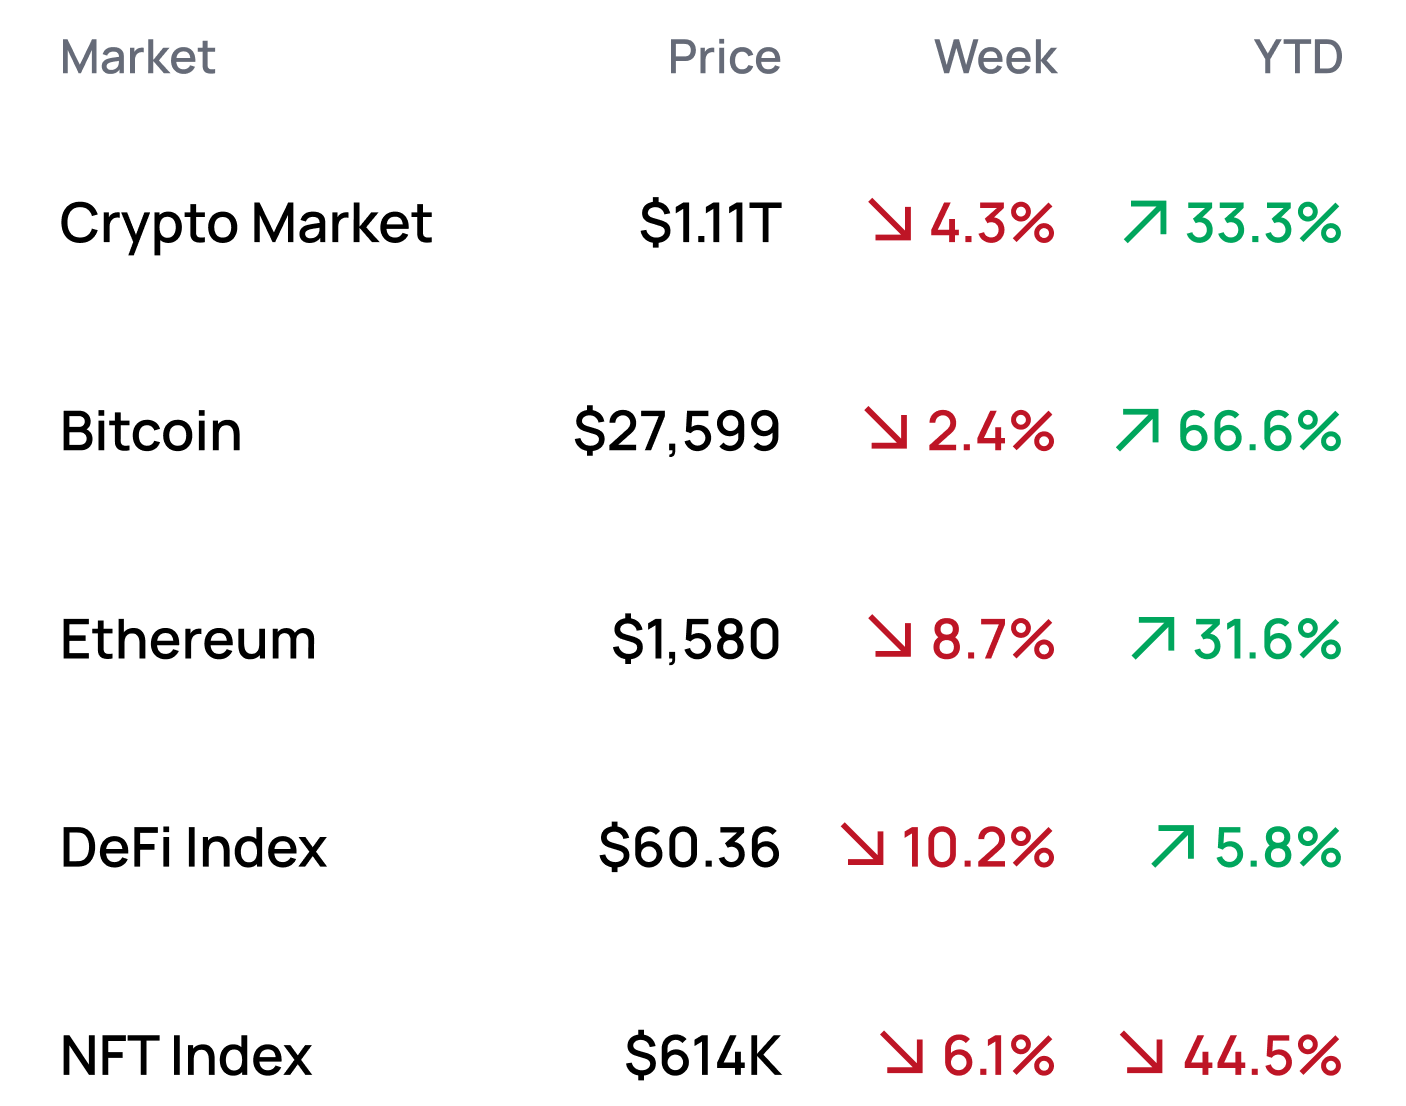Click the green up arrow beside 33.3%

1145,221
